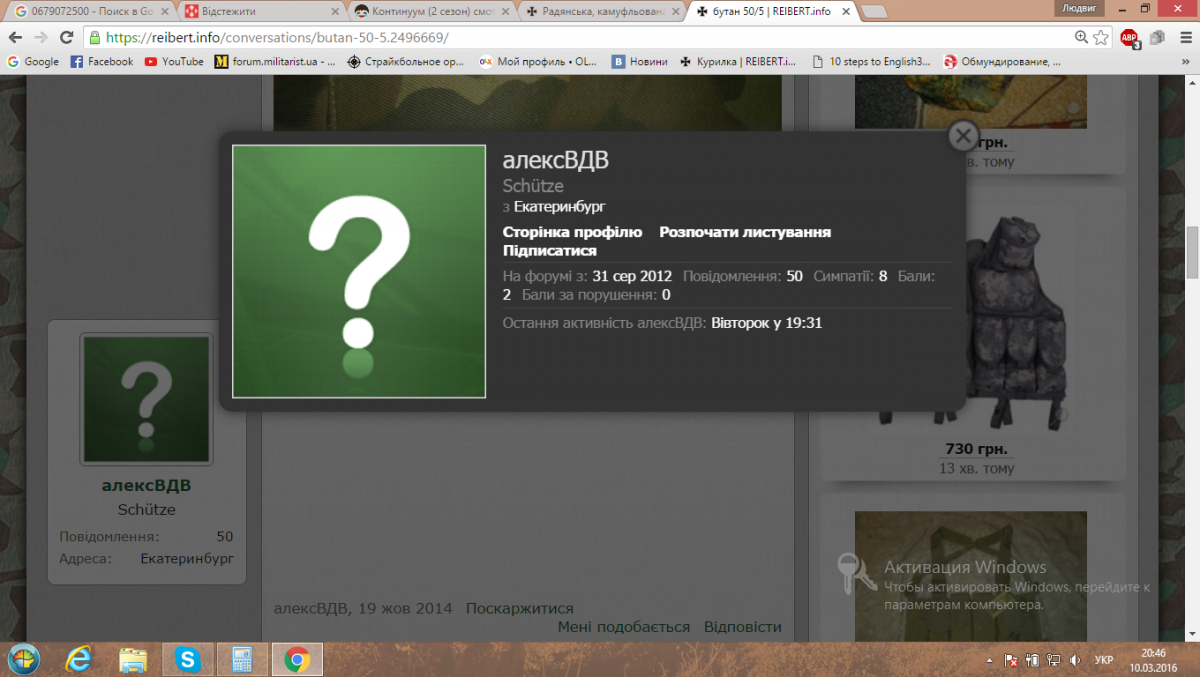The width and height of the screenshot is (1200, 677).
Task: Open the Google bookmark
Action: [x=33, y=61]
